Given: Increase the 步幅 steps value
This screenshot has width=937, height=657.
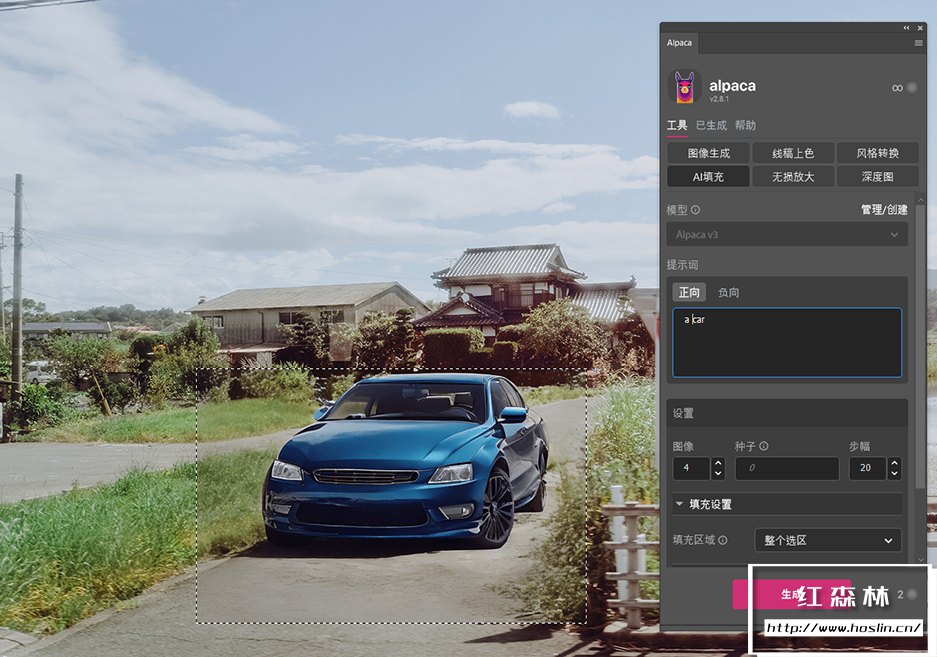Looking at the screenshot, I should pyautogui.click(x=894, y=463).
